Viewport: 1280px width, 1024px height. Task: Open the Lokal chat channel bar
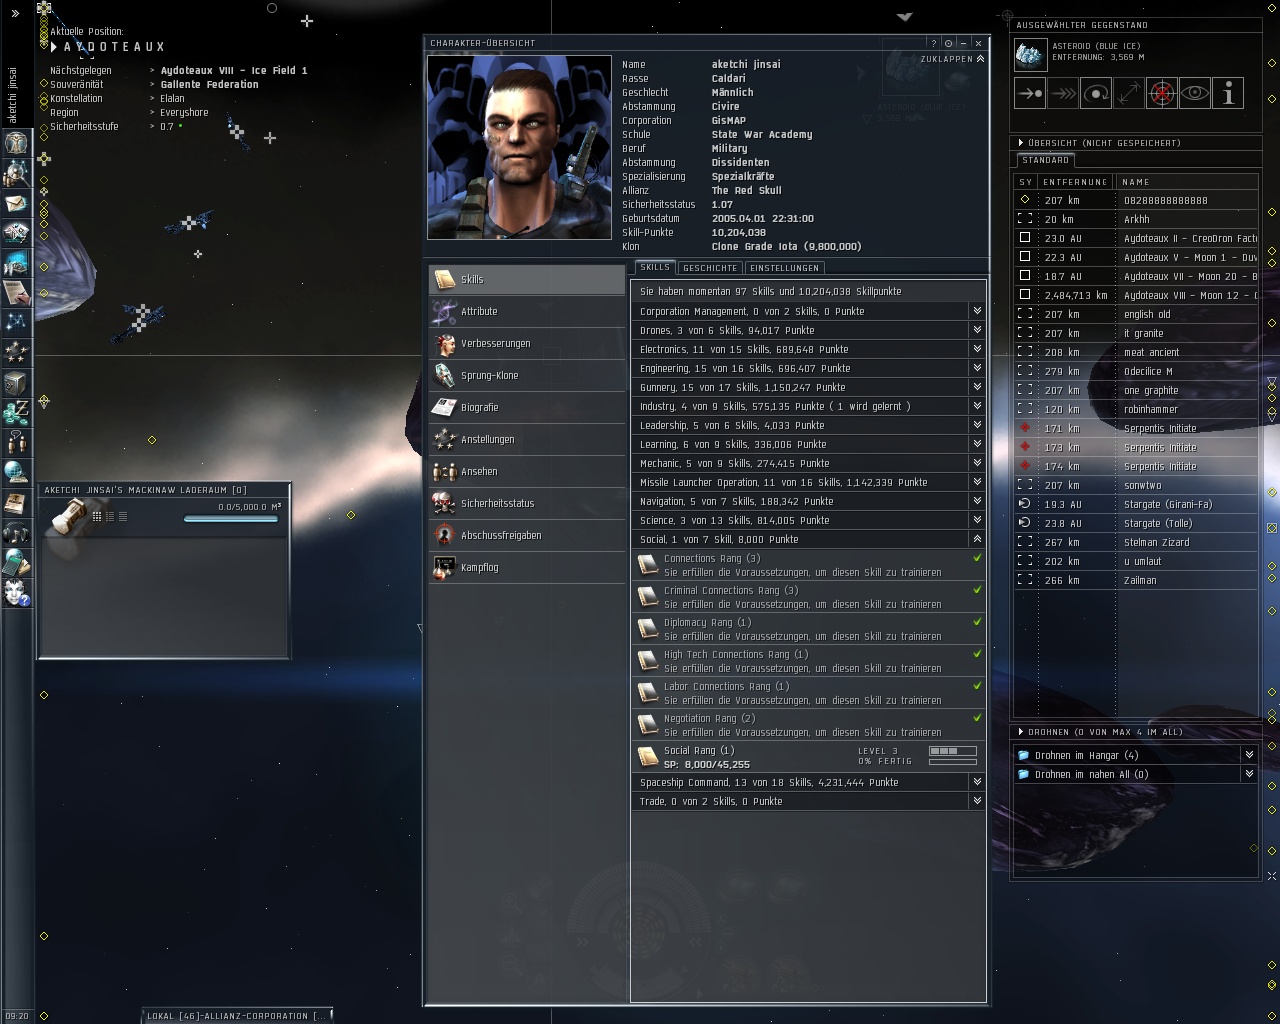pos(237,1016)
